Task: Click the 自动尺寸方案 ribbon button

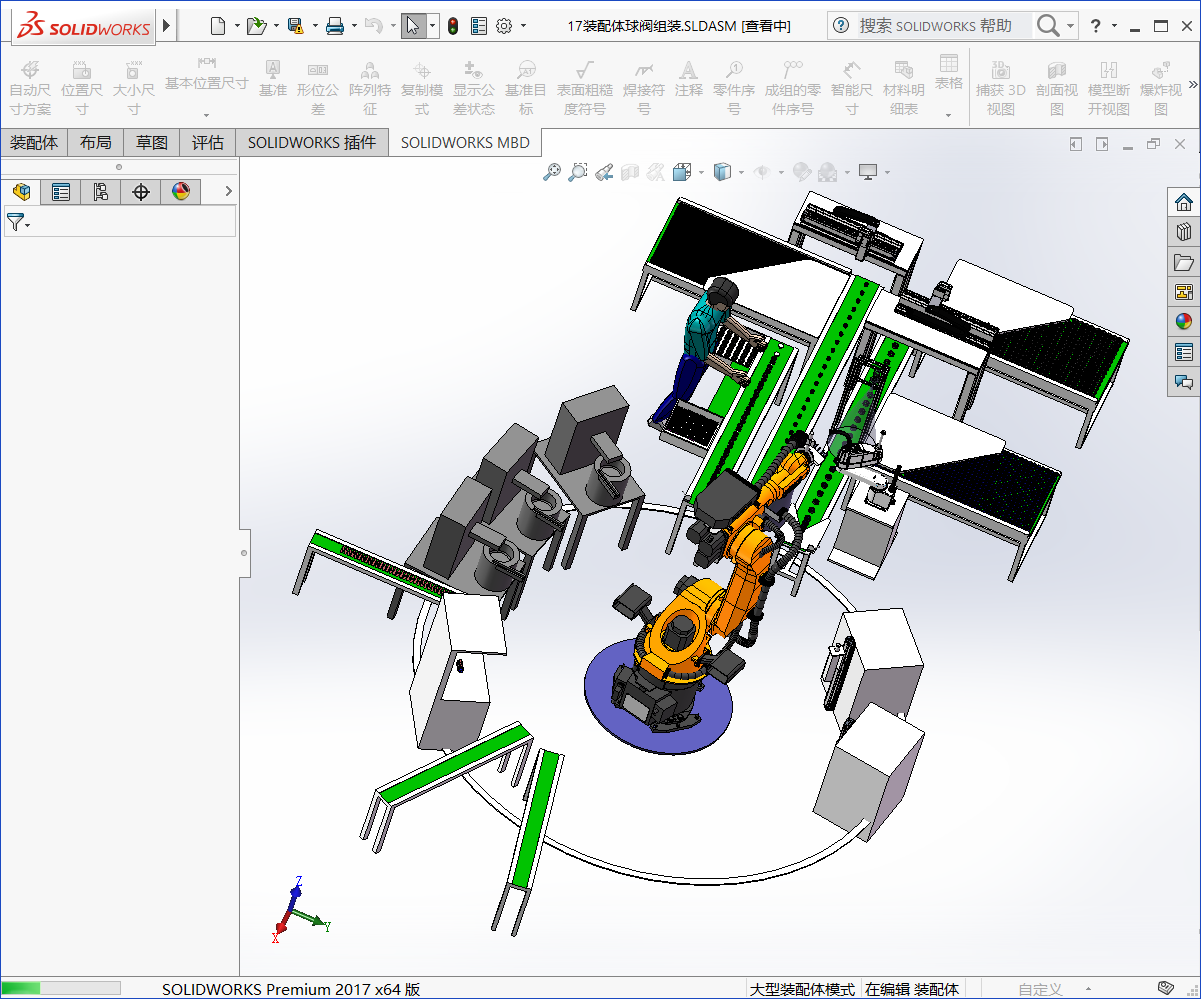Action: pyautogui.click(x=30, y=88)
